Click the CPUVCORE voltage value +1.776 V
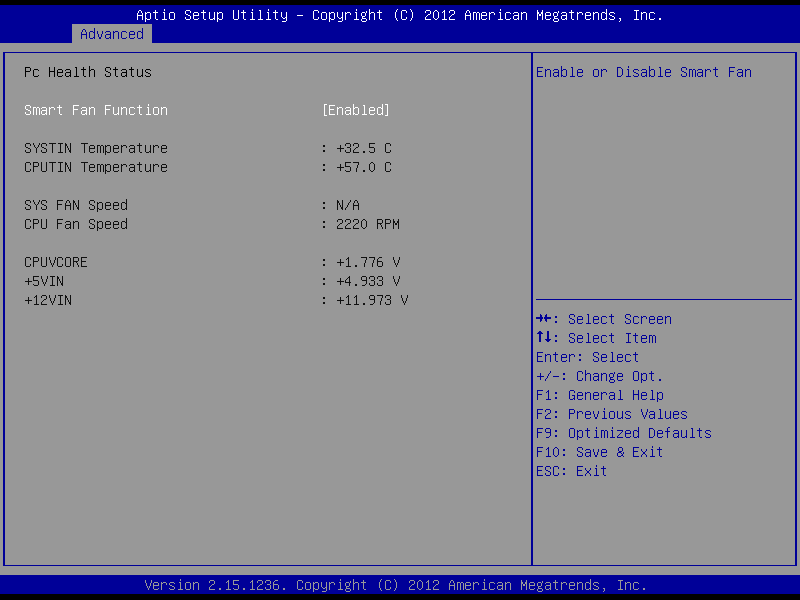 point(367,262)
